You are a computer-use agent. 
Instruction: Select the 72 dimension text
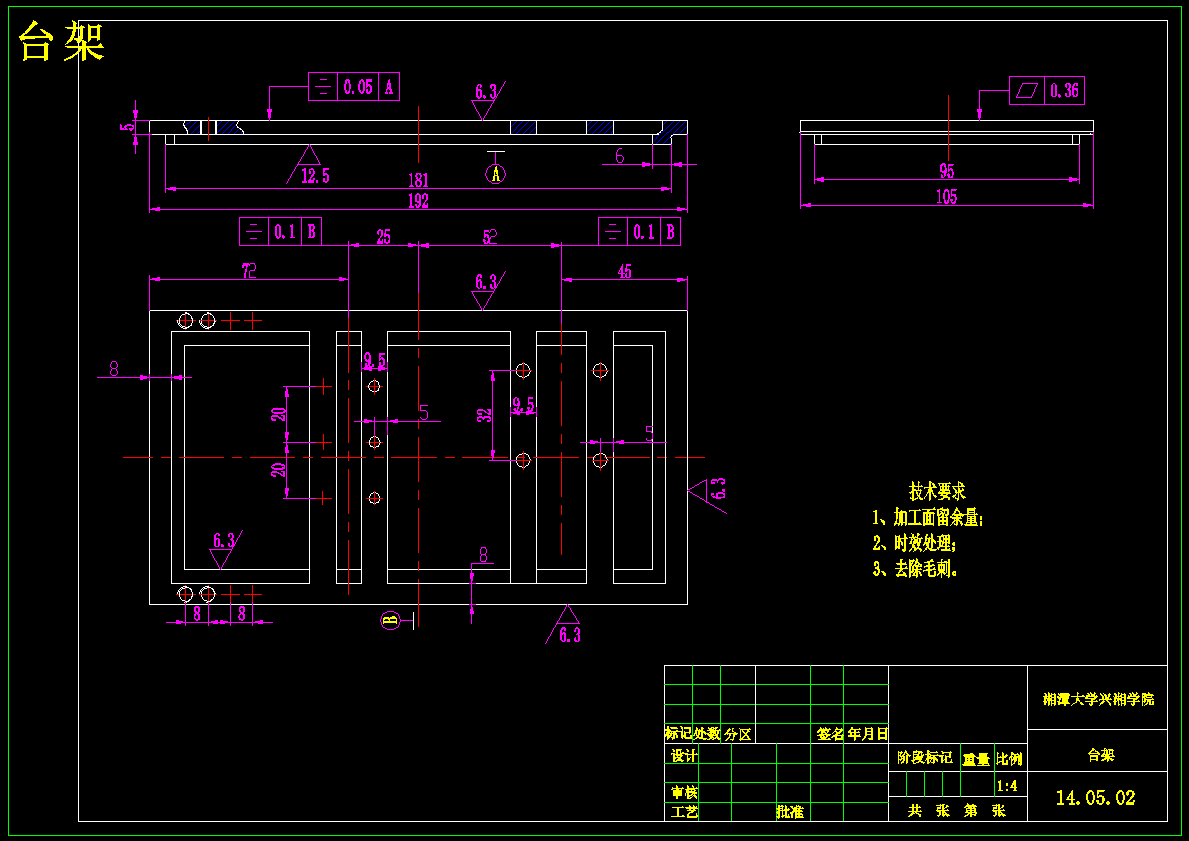click(249, 271)
